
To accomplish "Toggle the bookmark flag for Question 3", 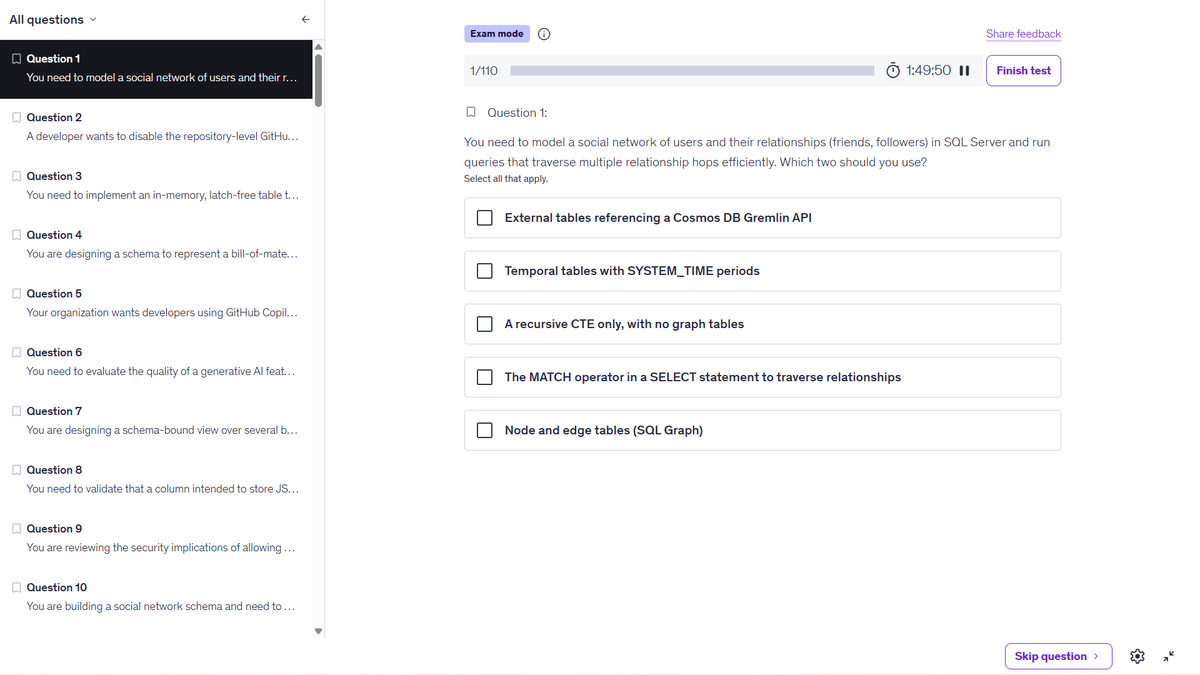I will (x=16, y=176).
